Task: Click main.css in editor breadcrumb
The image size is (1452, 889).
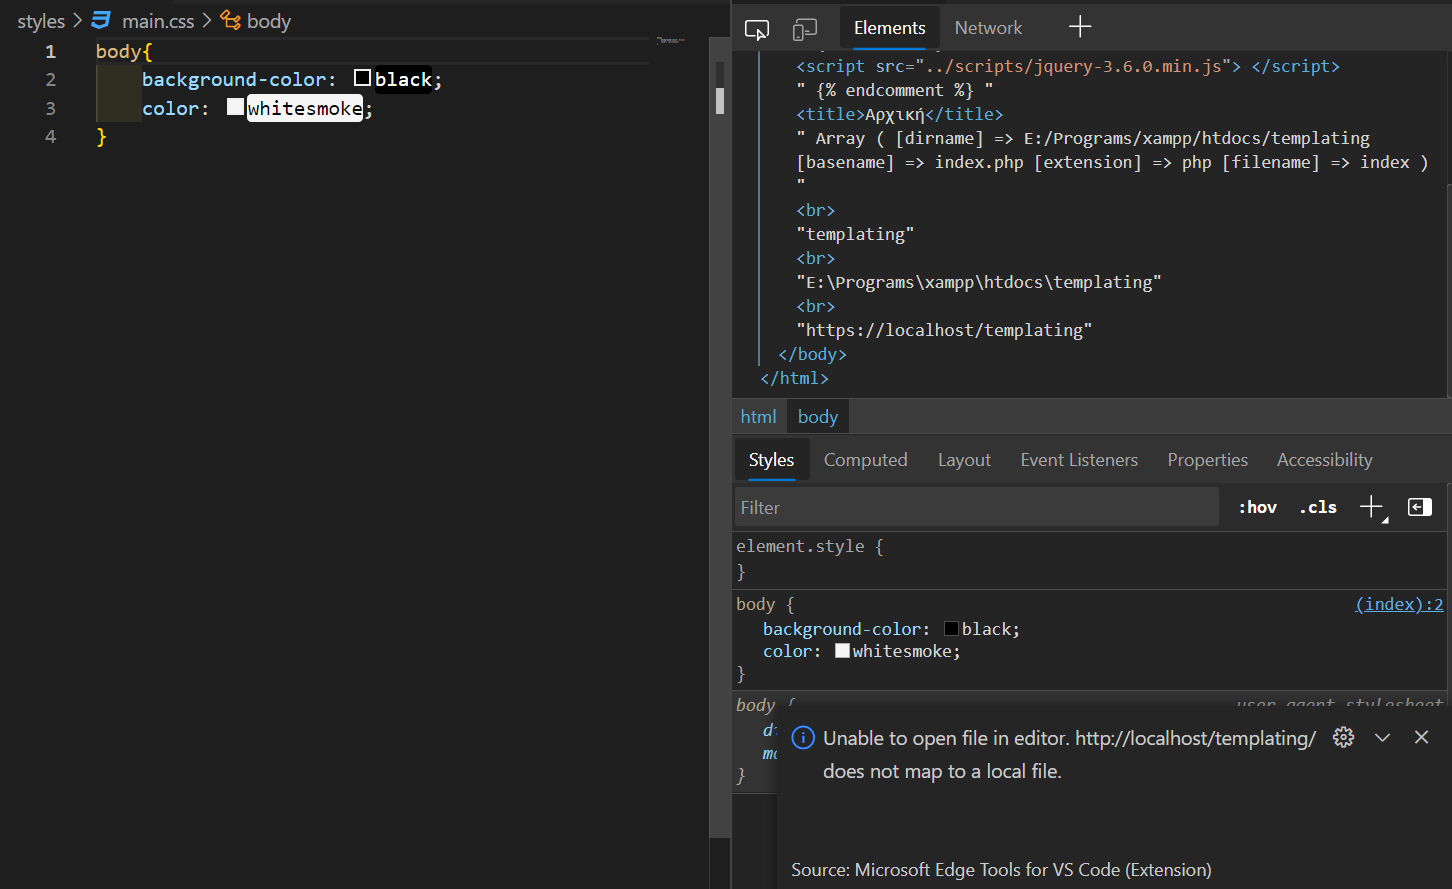Action: [x=158, y=21]
